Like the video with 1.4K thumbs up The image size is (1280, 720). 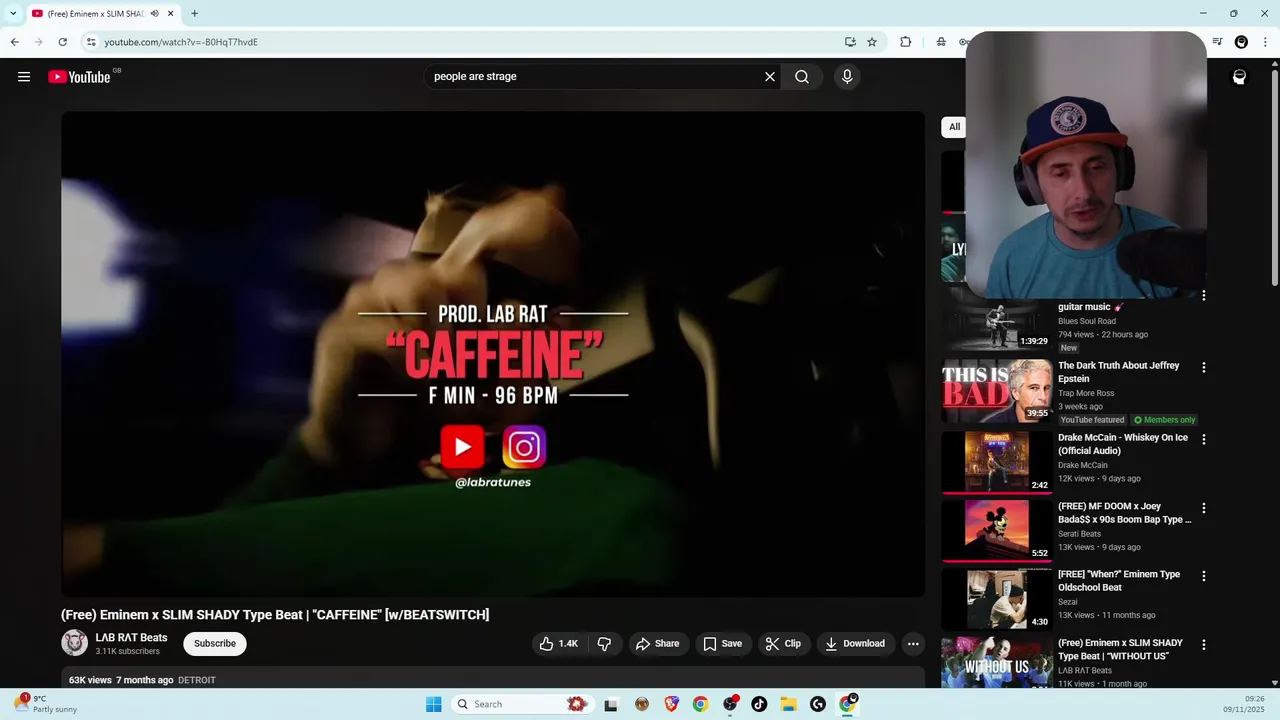tap(559, 644)
